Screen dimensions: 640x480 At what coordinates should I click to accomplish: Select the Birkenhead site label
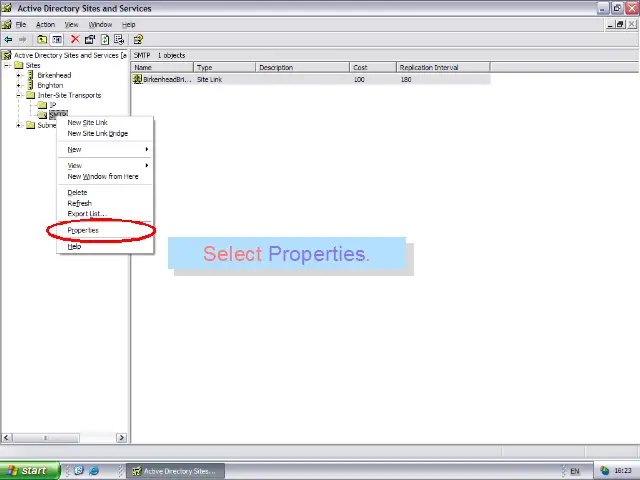tap(54, 75)
